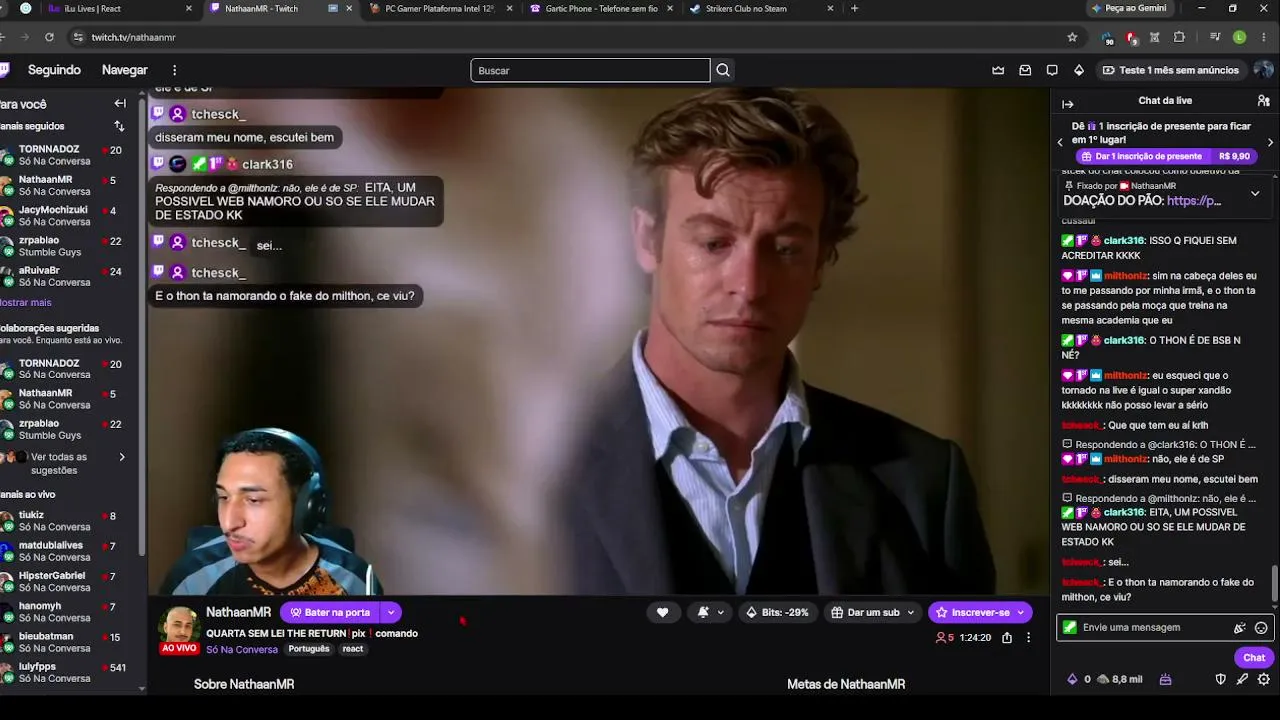
Task: Click Dar 1 inscrição de presente button
Action: point(1165,156)
